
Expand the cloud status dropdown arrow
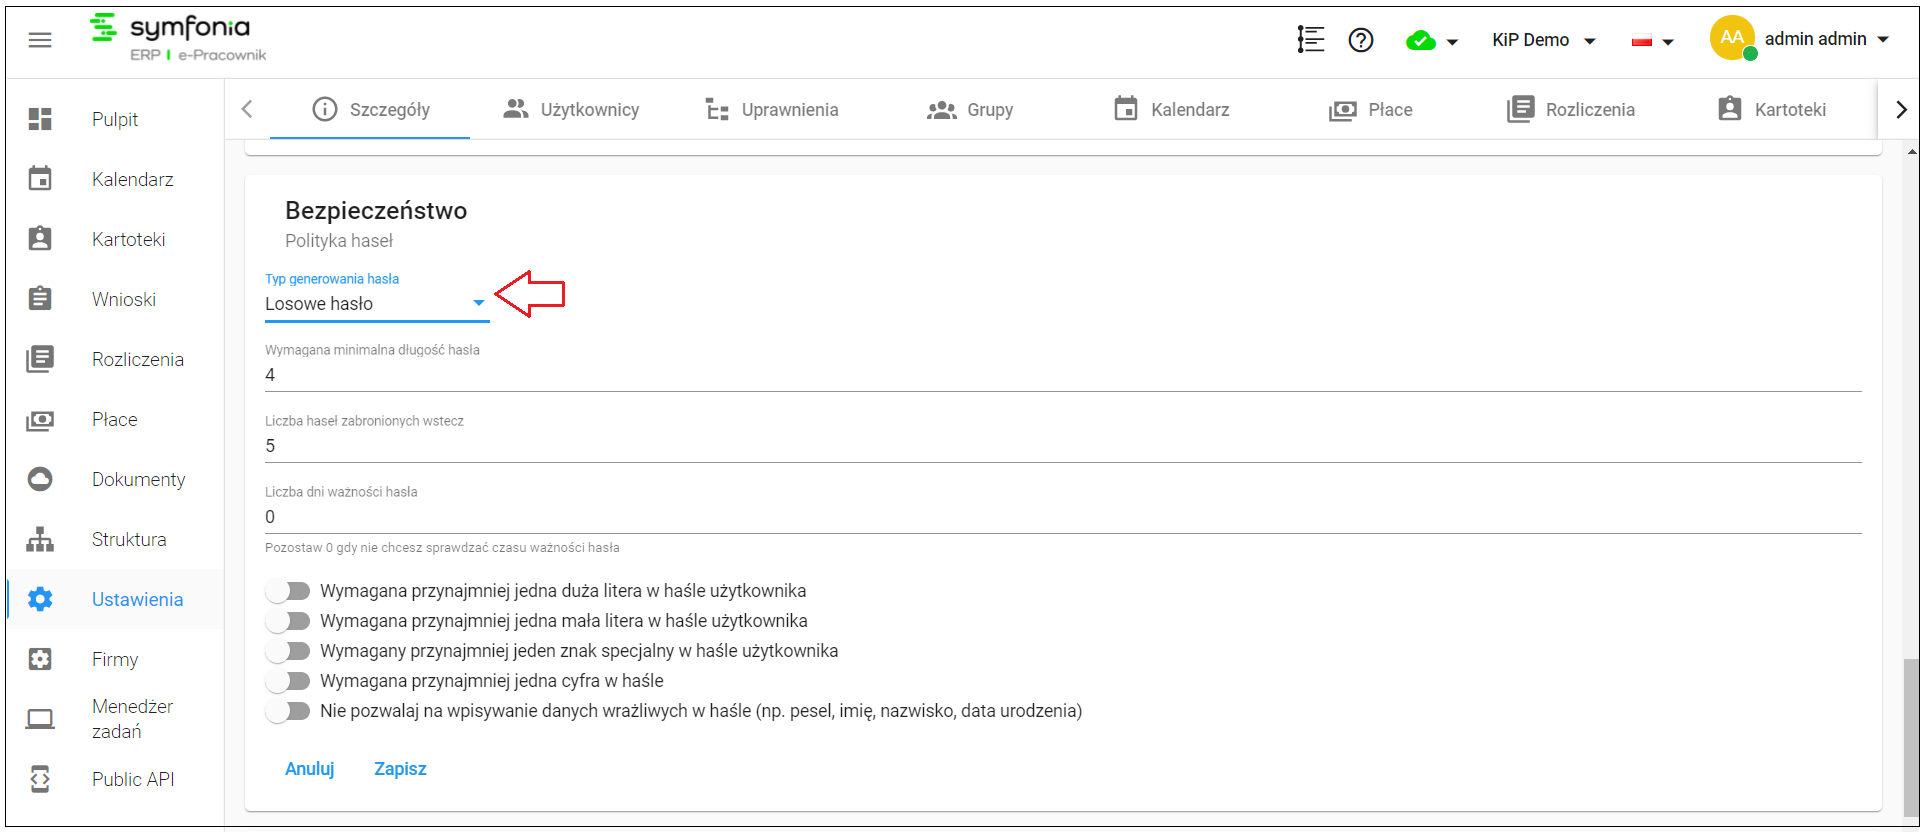(x=1452, y=42)
